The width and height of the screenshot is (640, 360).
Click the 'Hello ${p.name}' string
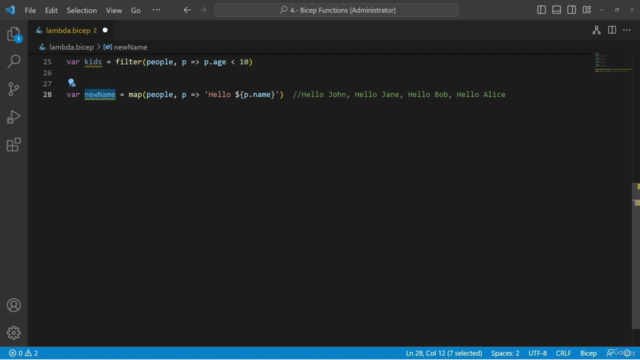click(x=242, y=95)
